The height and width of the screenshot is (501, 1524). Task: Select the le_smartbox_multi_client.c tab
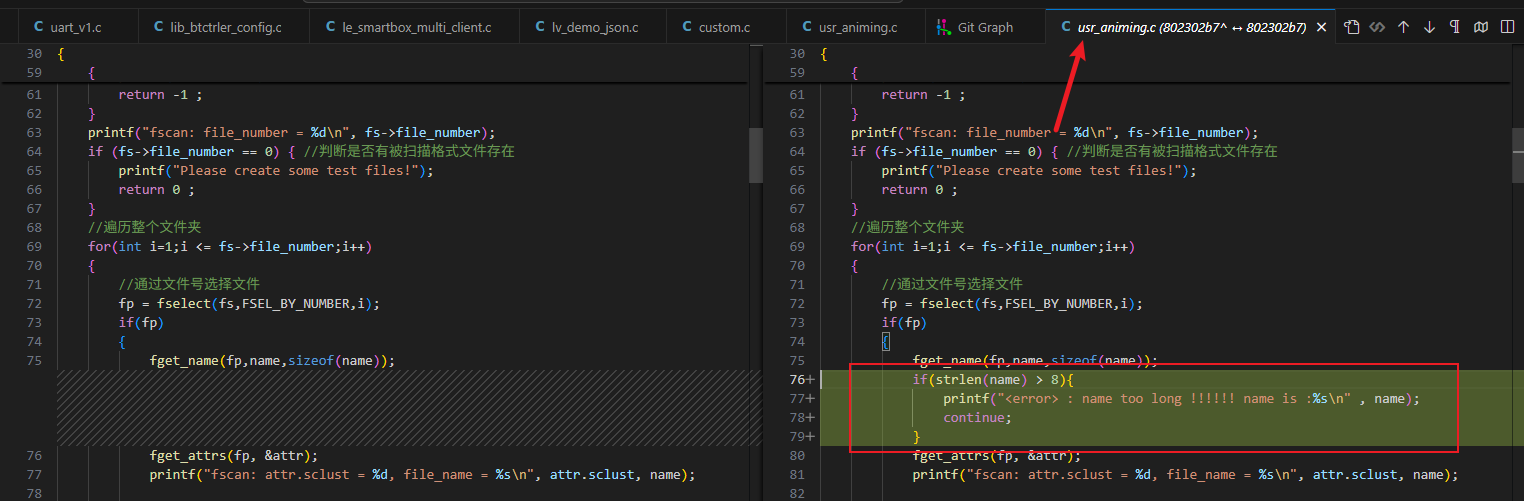[414, 27]
